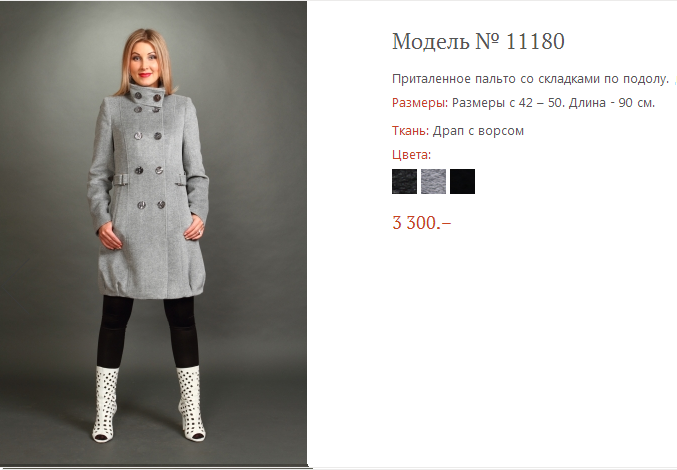This screenshot has width=677, height=470.
Task: Click the model's left white perforated boot
Action: point(190,404)
